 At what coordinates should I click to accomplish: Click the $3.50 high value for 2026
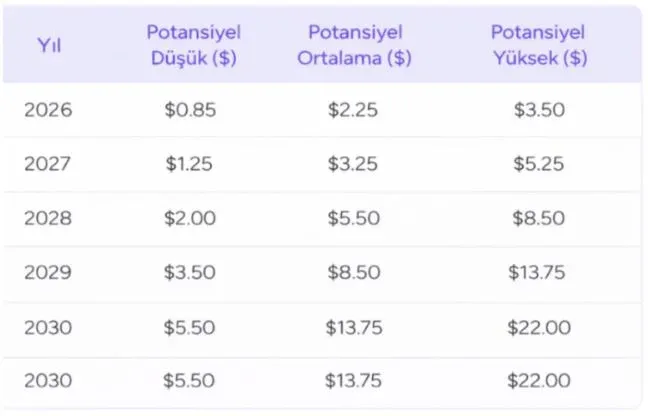[540, 110]
